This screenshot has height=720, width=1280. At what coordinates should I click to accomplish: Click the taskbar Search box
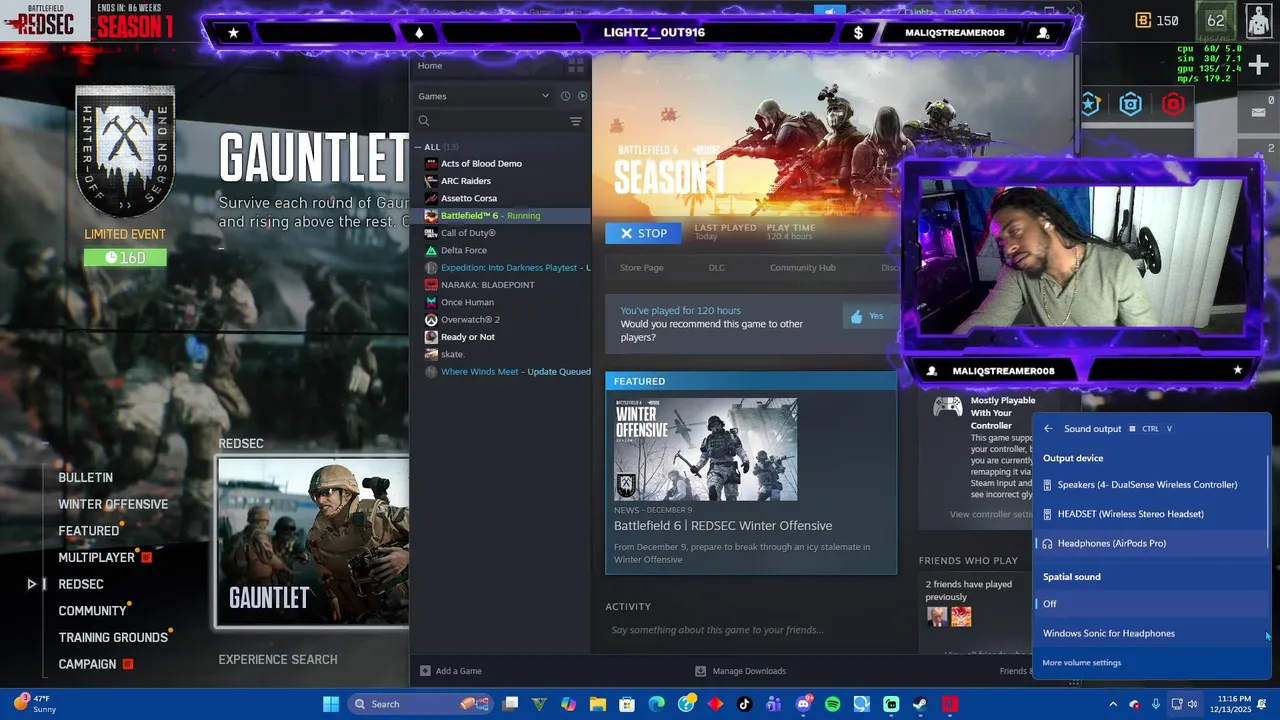(419, 704)
